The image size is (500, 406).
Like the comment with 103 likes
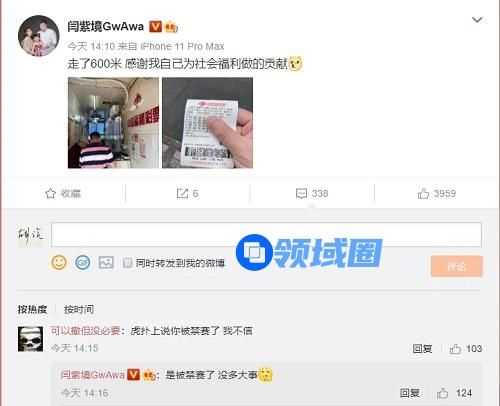pos(455,349)
